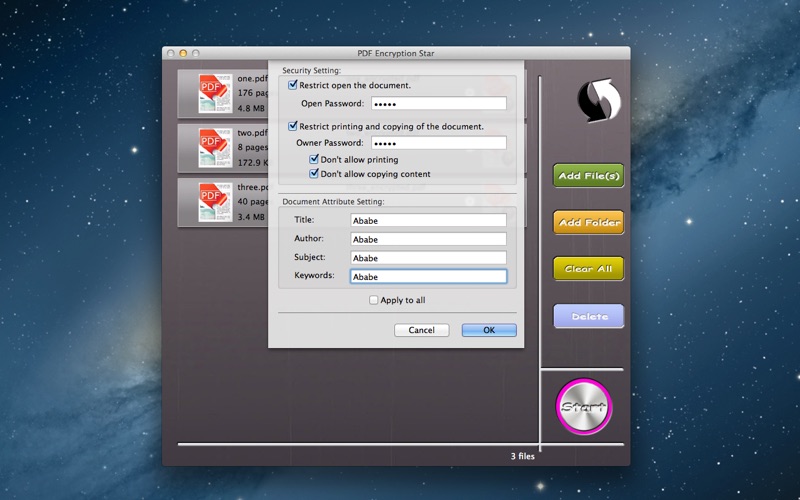Enable the Apply to all checkbox

point(374,300)
